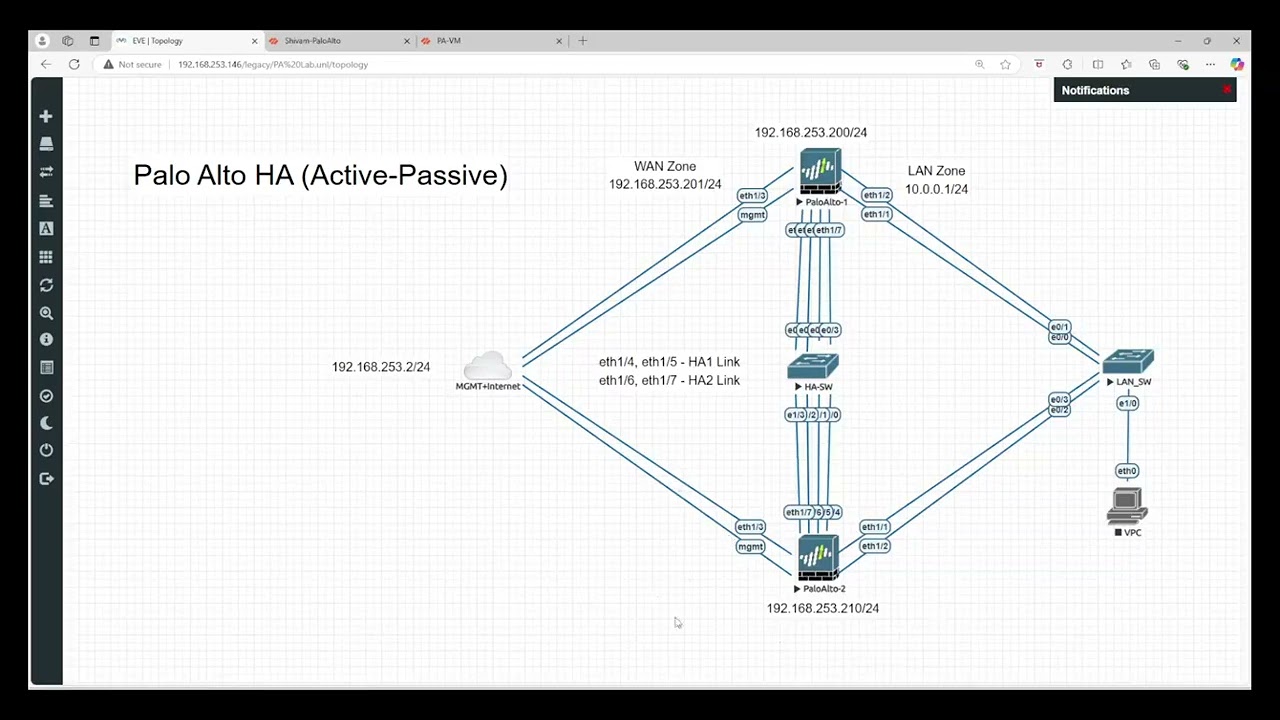Click the Logout sidebar icon

coord(46,479)
